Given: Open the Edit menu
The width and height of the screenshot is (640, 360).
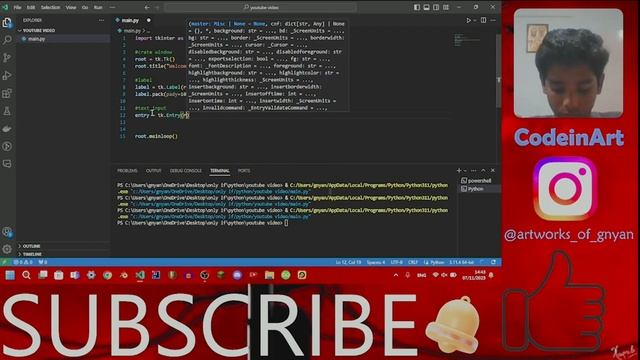Looking at the screenshot, I should pyautogui.click(x=31, y=7).
